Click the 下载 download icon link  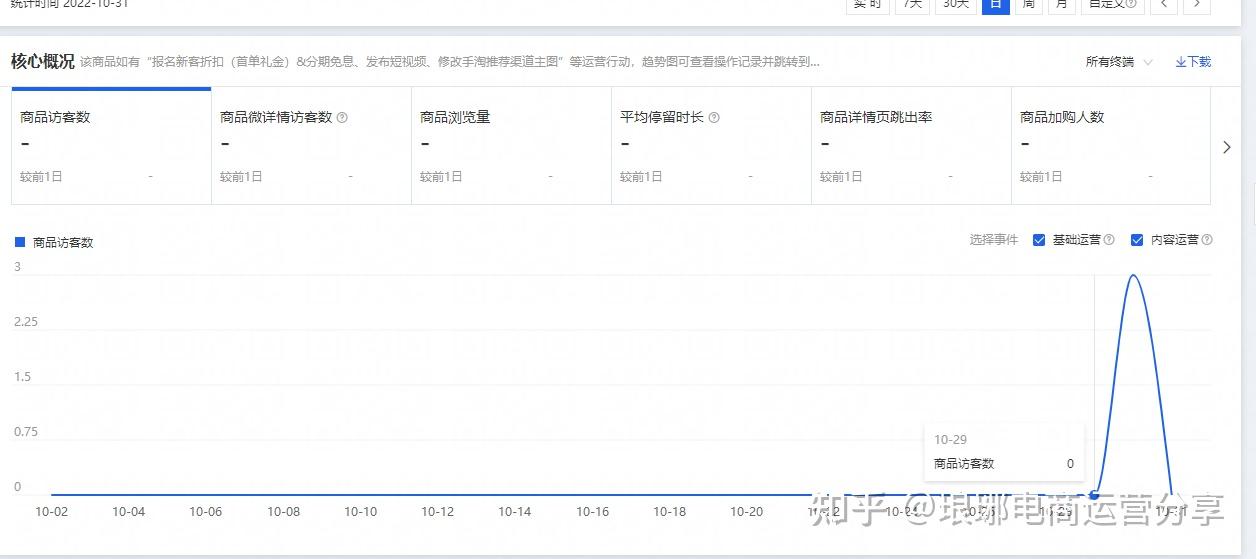click(x=1193, y=62)
